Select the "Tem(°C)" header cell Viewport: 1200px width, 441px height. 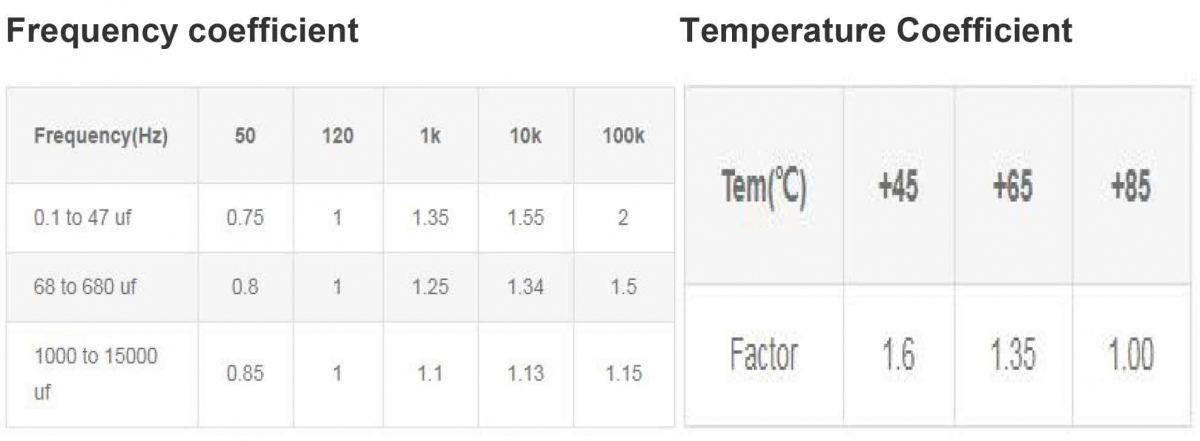click(x=763, y=187)
